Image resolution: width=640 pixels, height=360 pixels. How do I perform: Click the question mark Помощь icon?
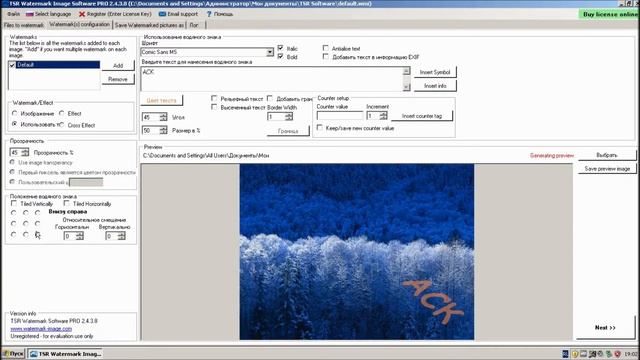[209, 14]
